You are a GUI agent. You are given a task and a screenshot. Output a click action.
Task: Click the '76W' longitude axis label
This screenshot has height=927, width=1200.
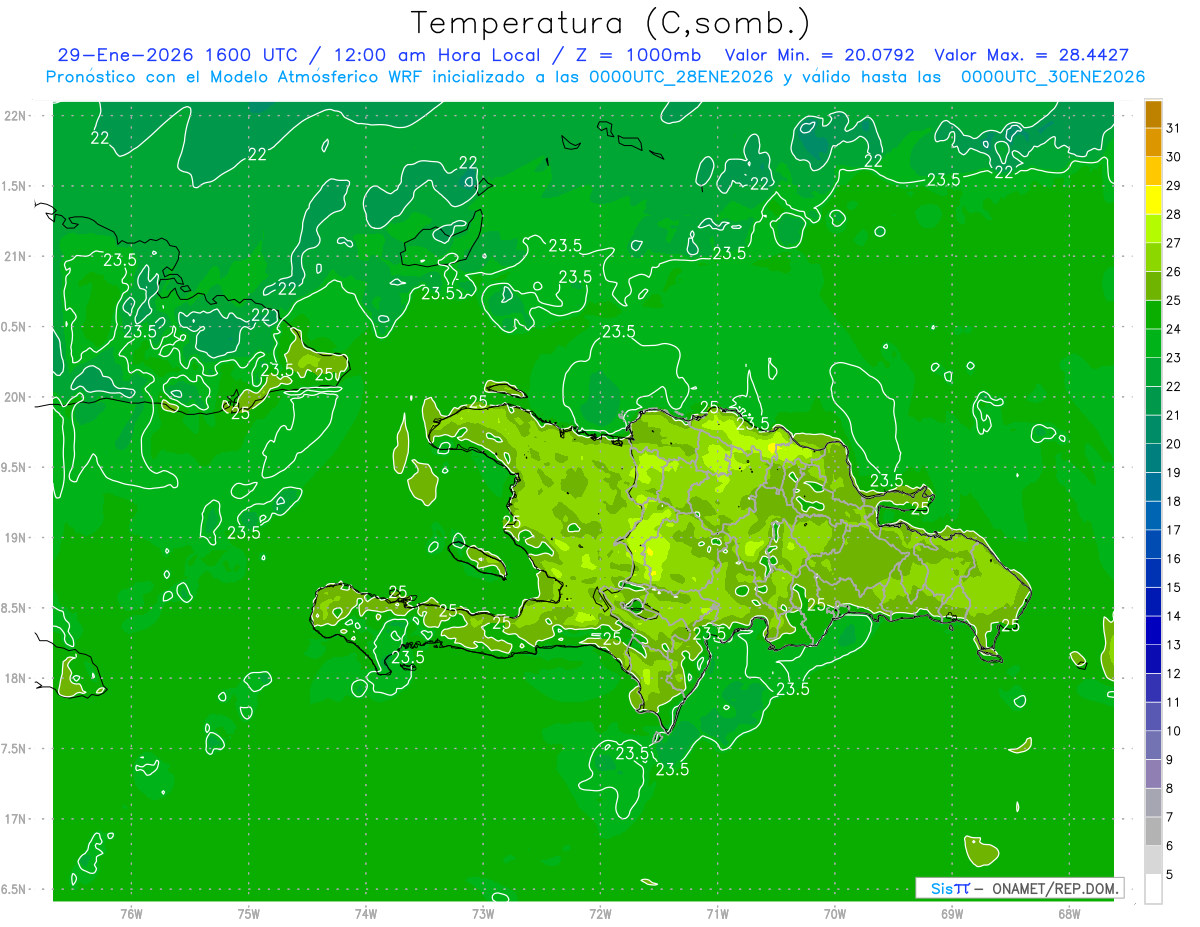click(x=131, y=914)
